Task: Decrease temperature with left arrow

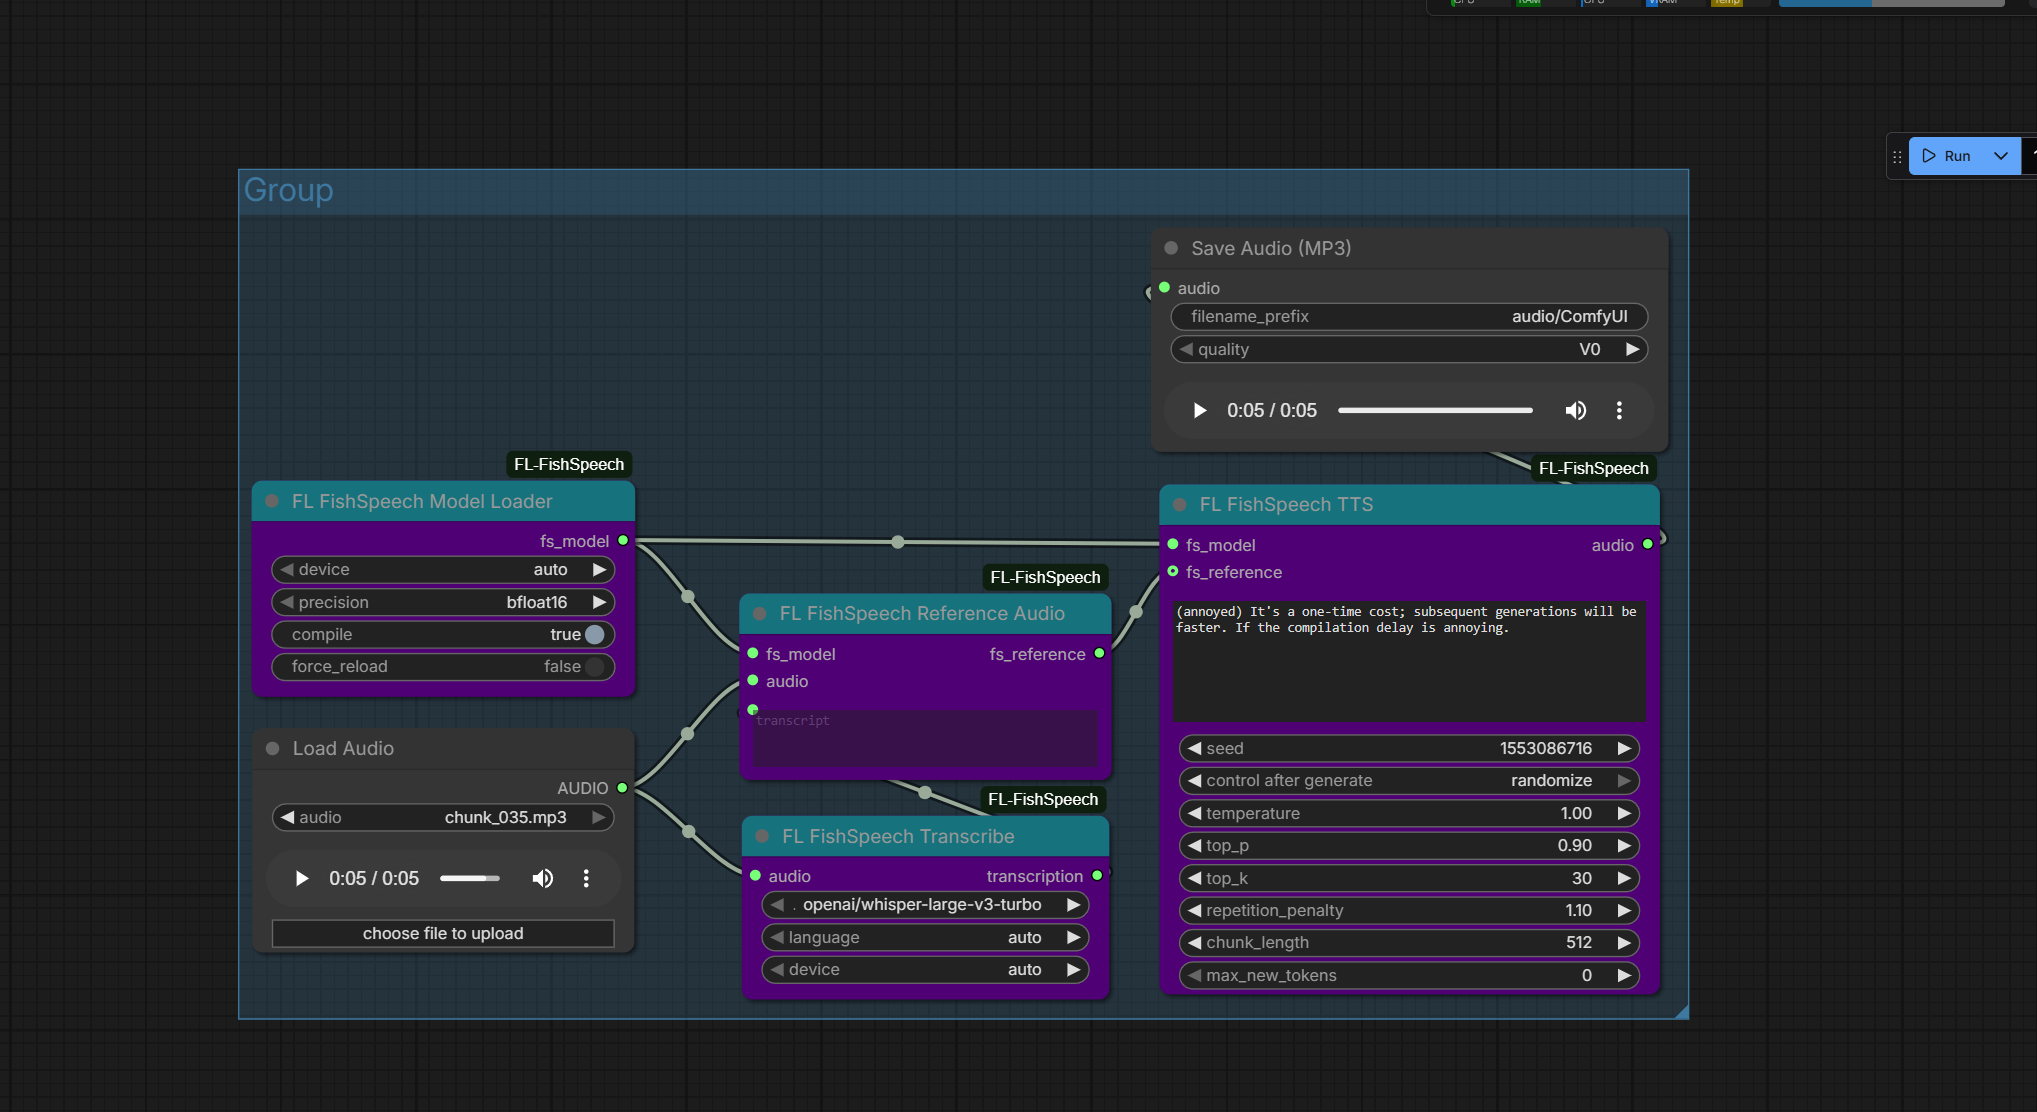Action: [x=1194, y=813]
